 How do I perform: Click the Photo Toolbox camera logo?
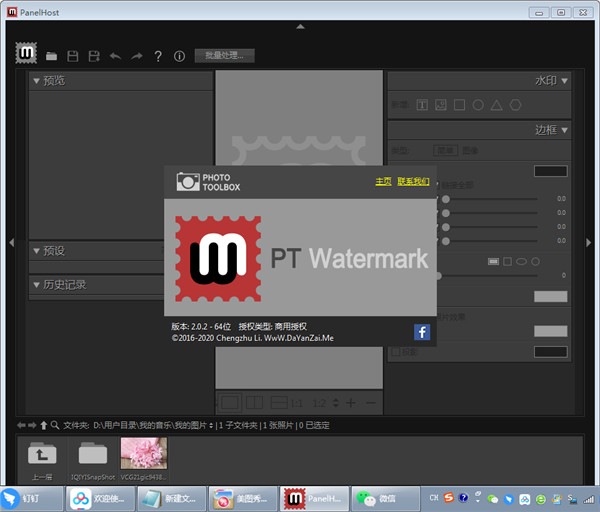click(x=209, y=182)
